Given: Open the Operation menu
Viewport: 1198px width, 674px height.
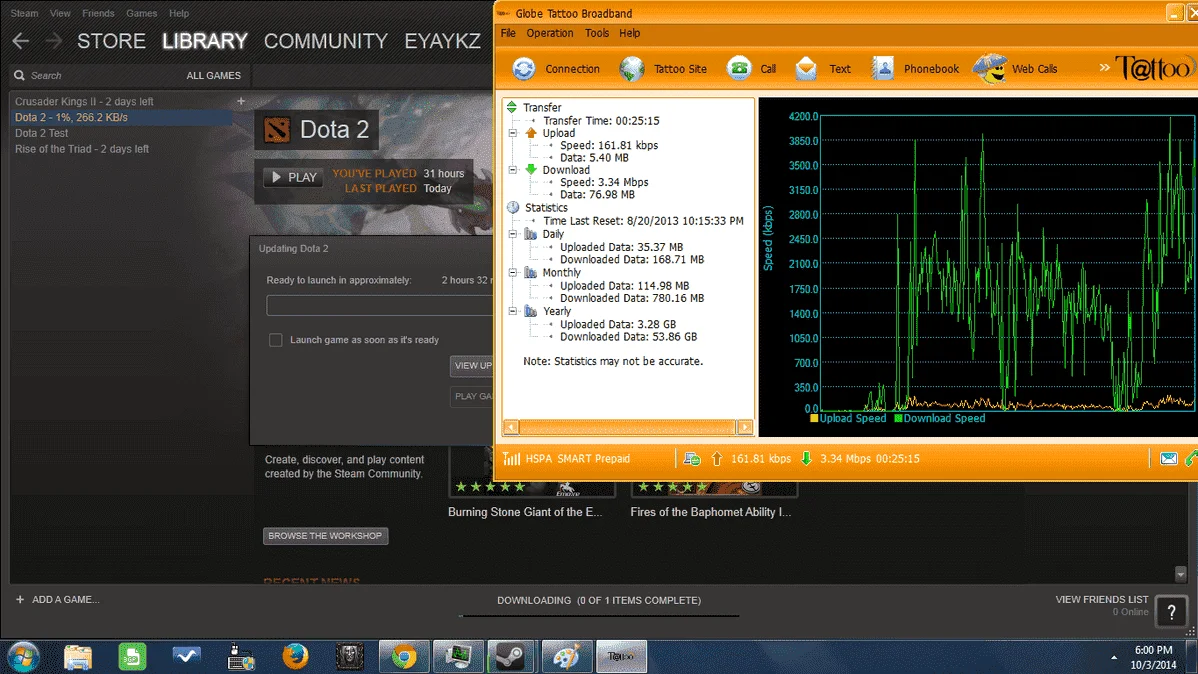Looking at the screenshot, I should point(549,33).
